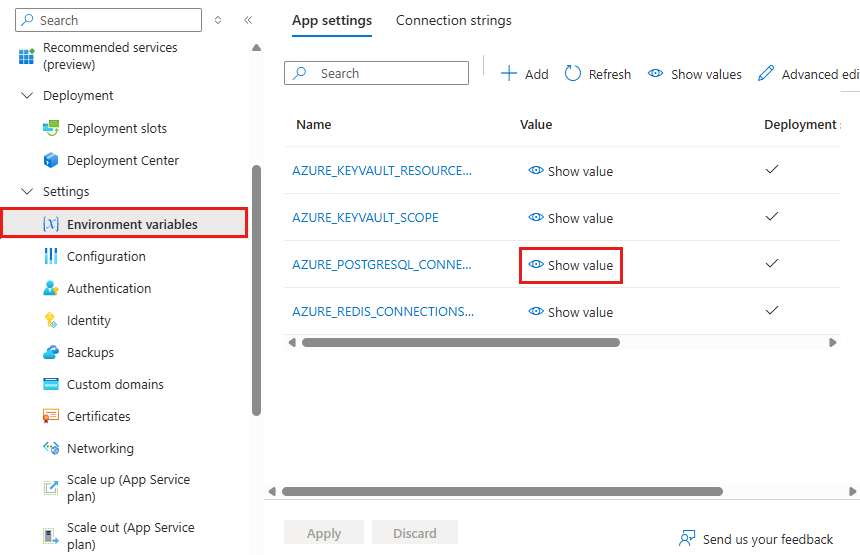This screenshot has height=555, width=860.
Task: Collapse the Settings section
Action: [x=27, y=191]
